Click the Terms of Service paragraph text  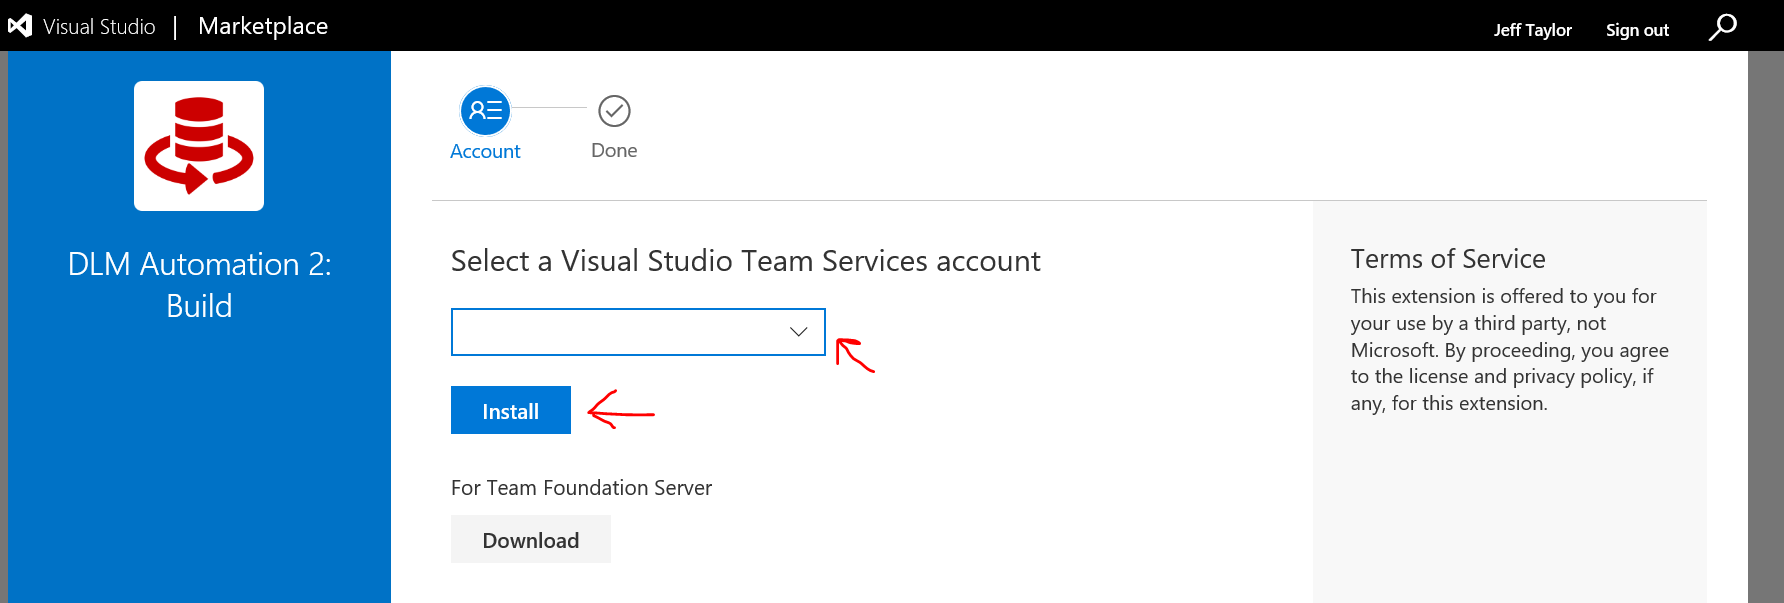click(x=1509, y=350)
